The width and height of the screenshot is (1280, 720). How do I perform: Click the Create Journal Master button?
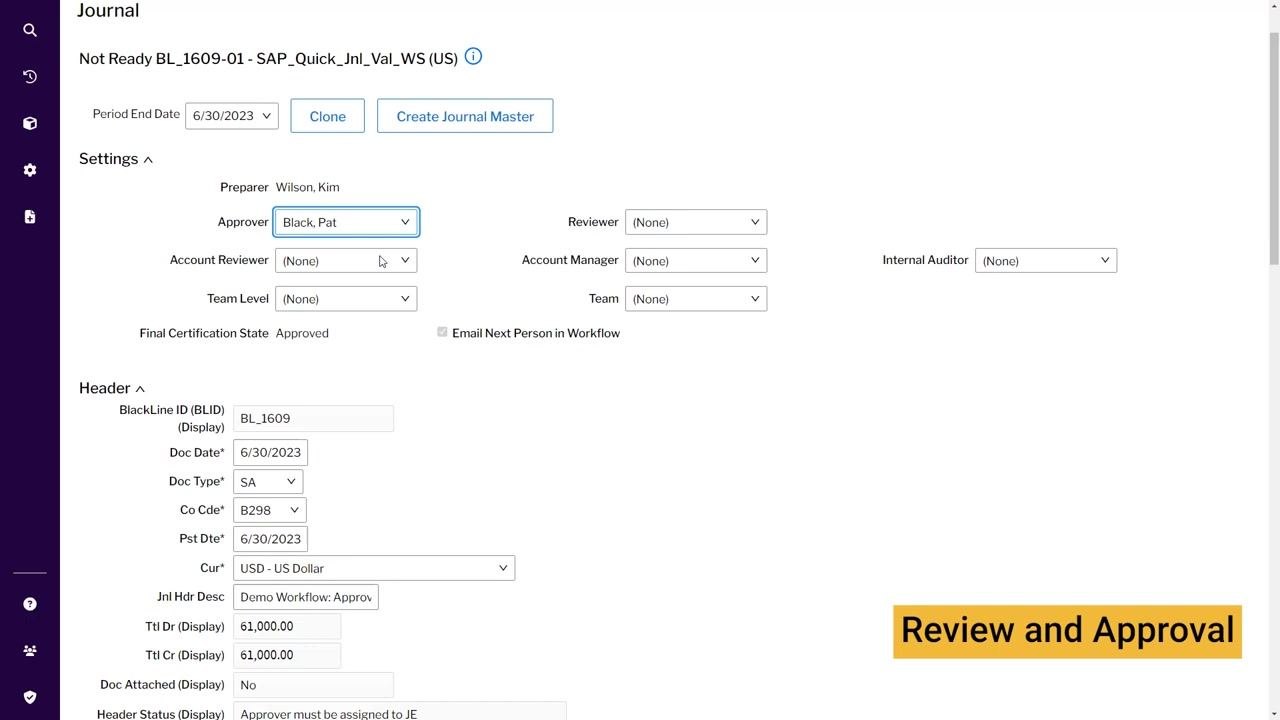(465, 116)
